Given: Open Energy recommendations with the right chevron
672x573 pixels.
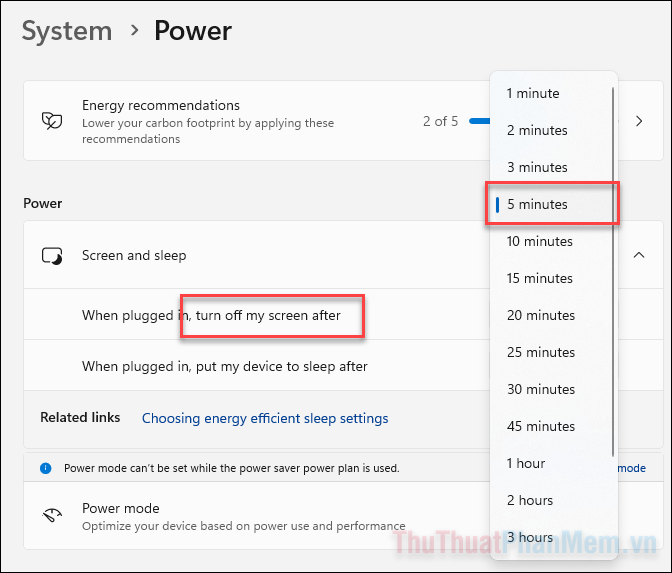Looking at the screenshot, I should (x=639, y=121).
